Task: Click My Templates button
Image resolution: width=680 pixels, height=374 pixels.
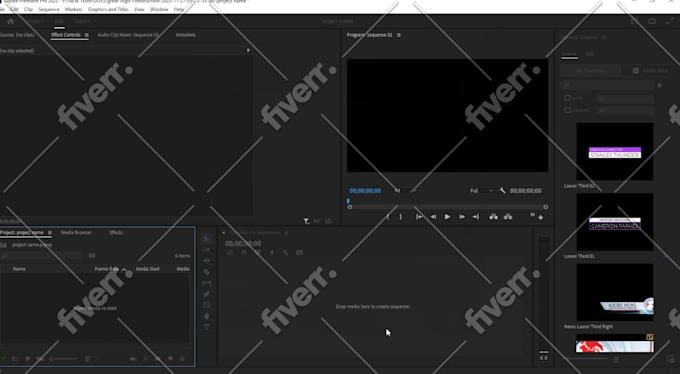Action: [590, 71]
